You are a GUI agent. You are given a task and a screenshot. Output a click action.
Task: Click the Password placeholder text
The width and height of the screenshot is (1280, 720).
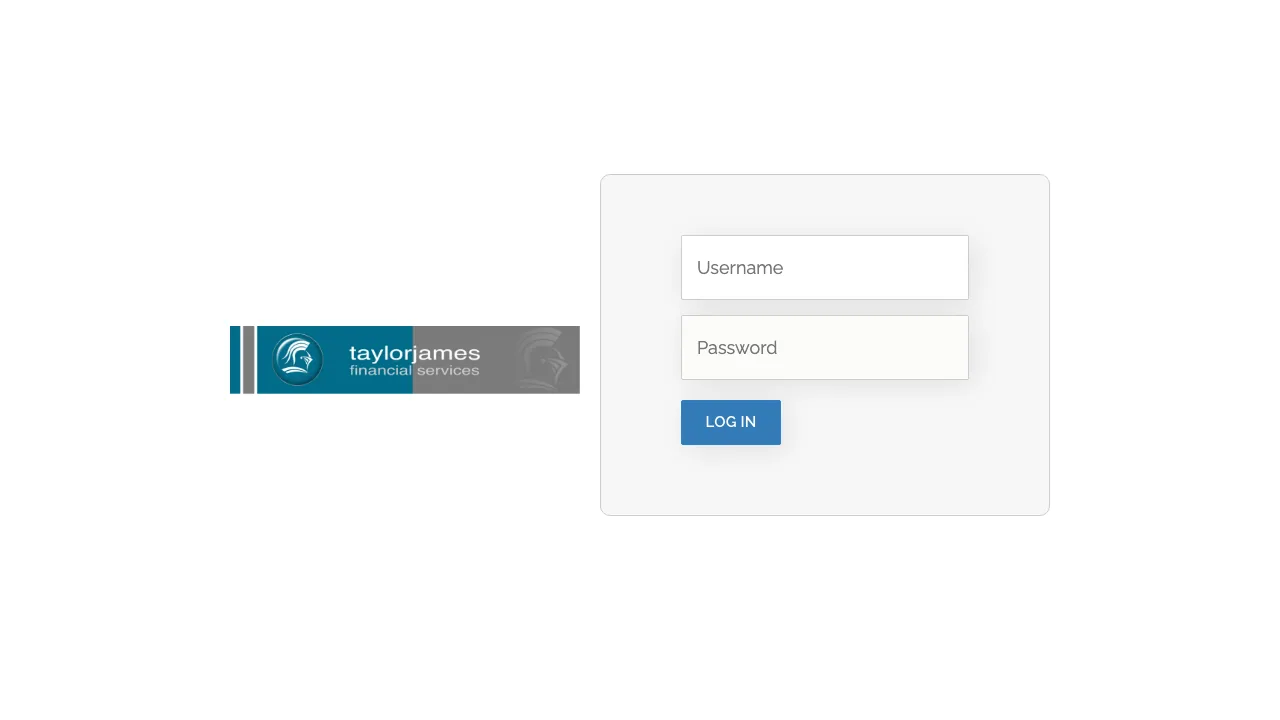click(x=737, y=347)
